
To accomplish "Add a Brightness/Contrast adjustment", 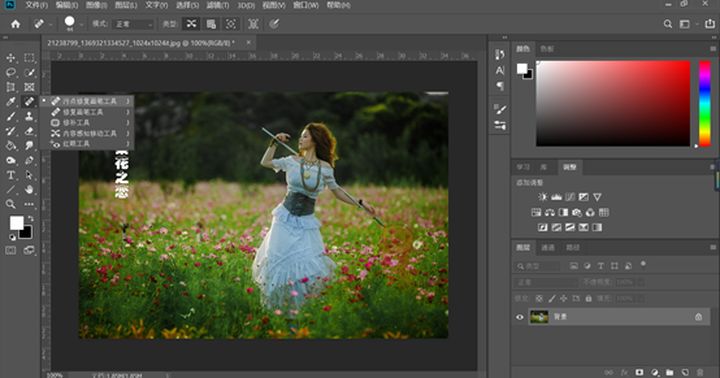I will point(543,197).
